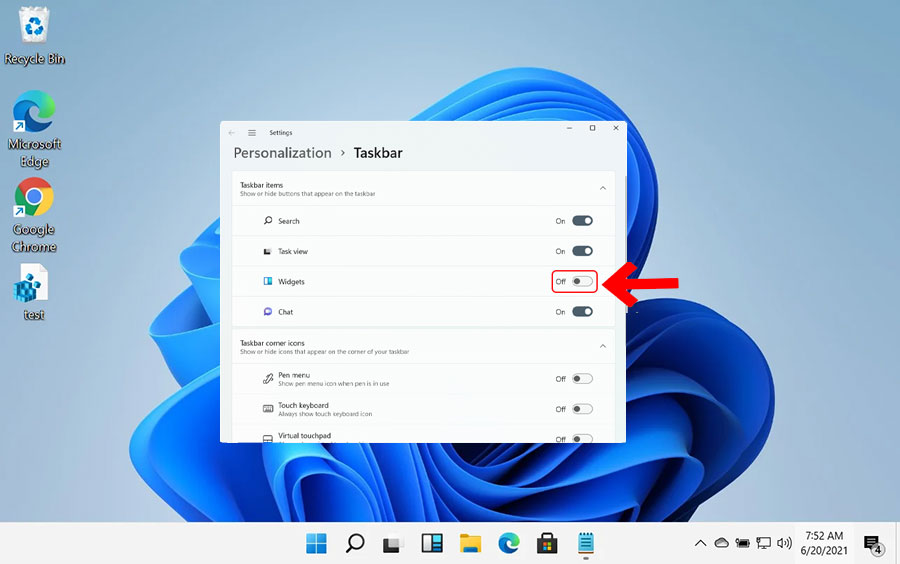Open the Start menu on the taskbar
Image resolution: width=900 pixels, height=564 pixels.
pos(316,543)
